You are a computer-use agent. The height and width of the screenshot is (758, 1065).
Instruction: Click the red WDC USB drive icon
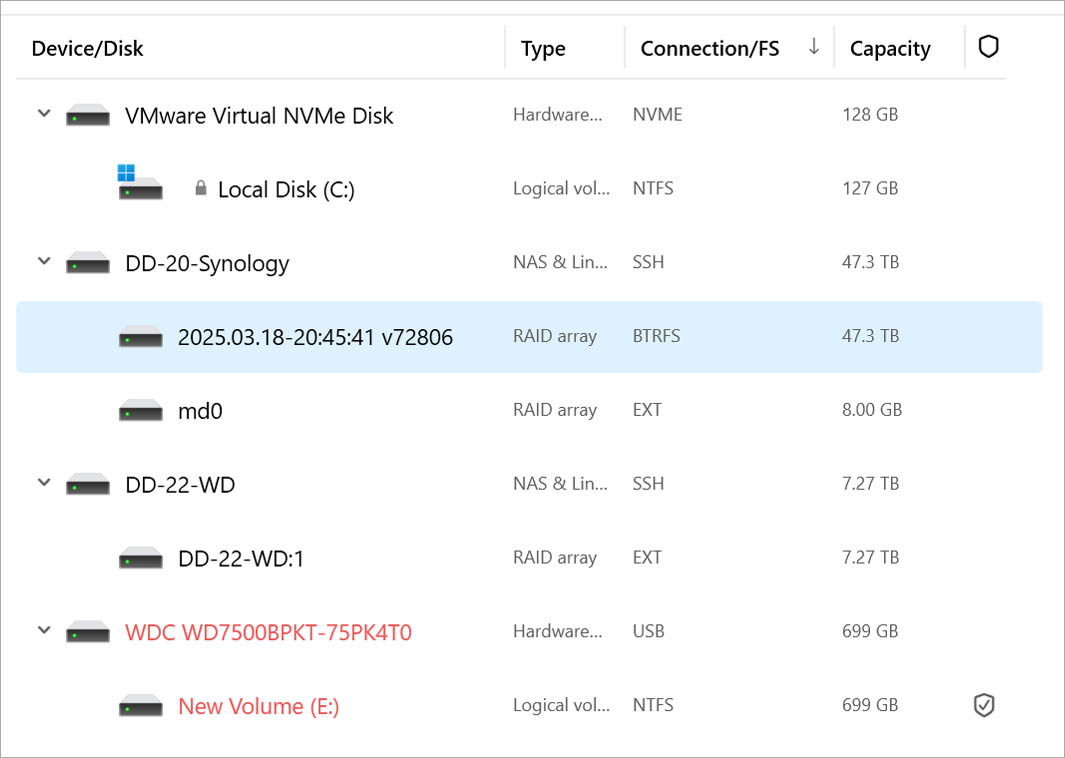[88, 631]
